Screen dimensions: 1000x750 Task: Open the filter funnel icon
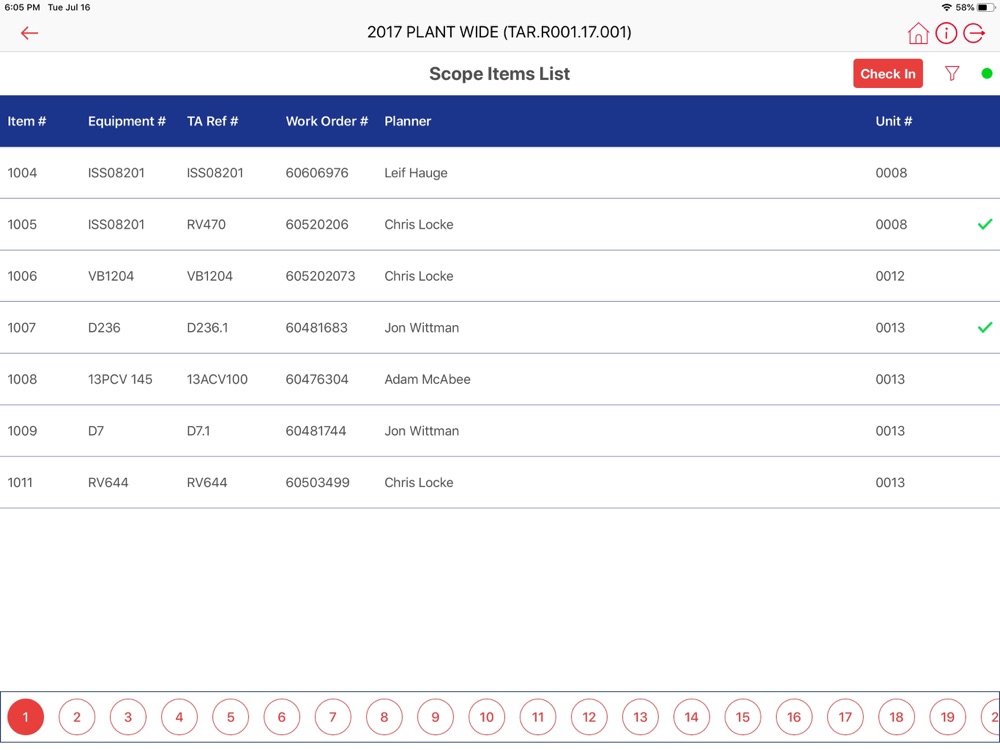[x=952, y=74]
